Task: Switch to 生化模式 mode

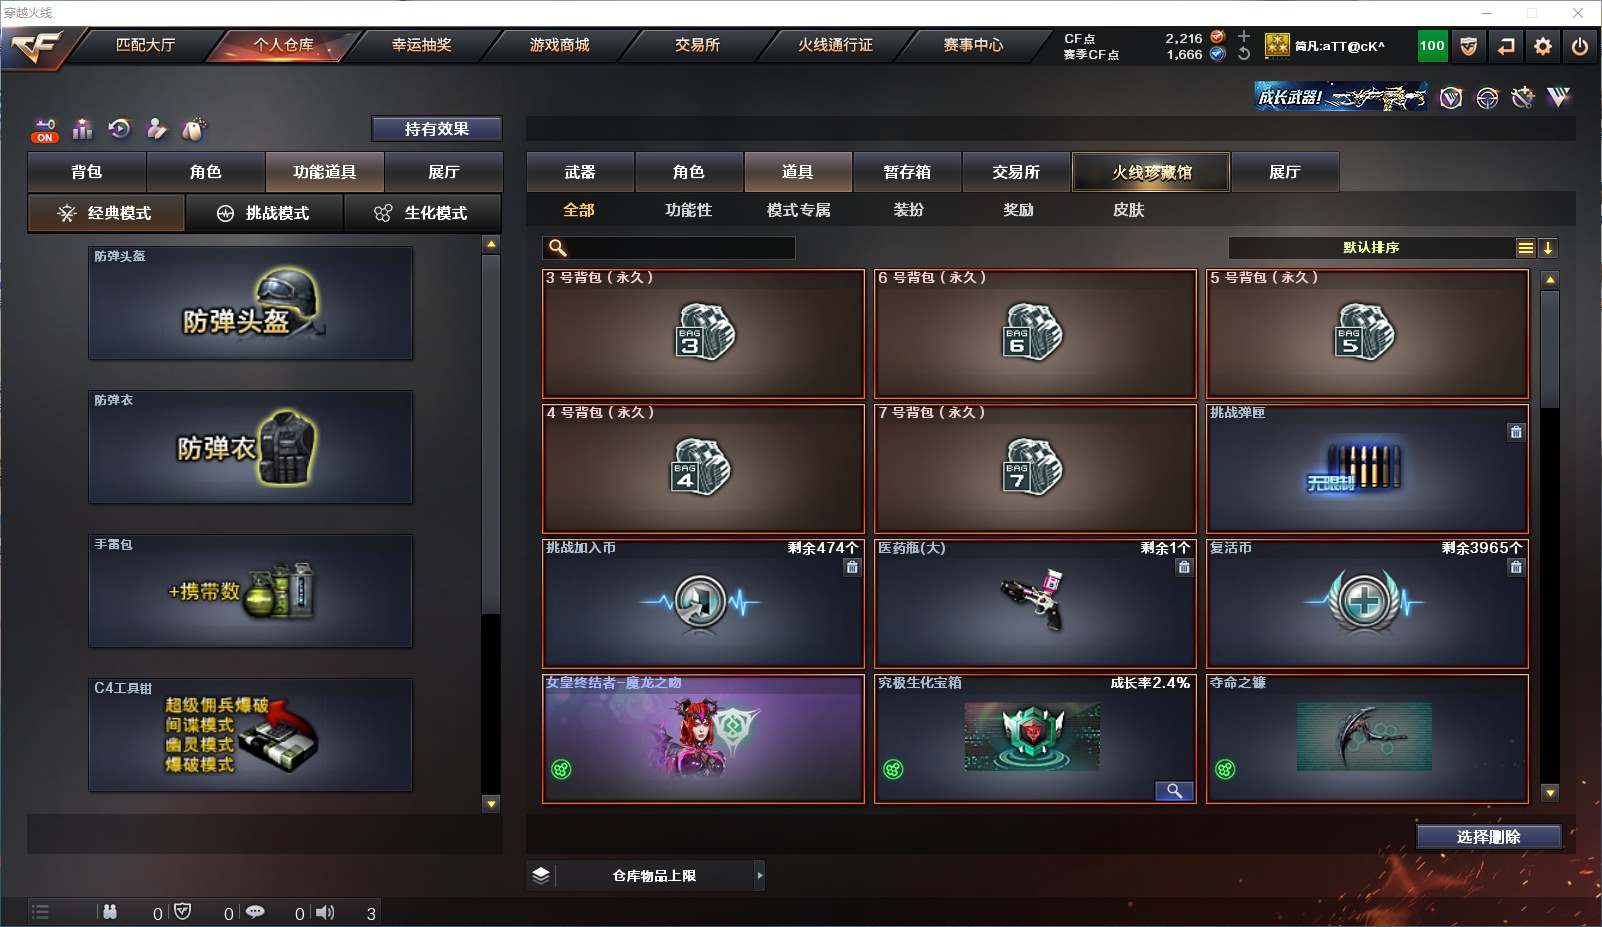Action: pyautogui.click(x=422, y=213)
